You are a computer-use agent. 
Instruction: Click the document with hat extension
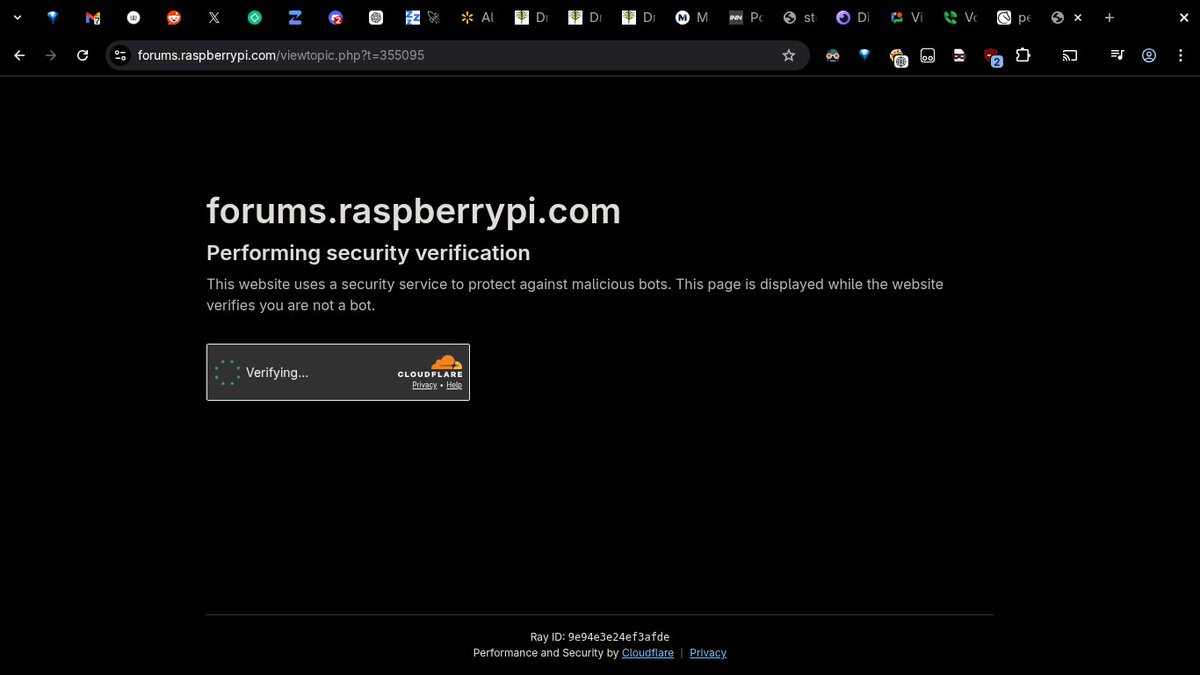pyautogui.click(x=959, y=56)
